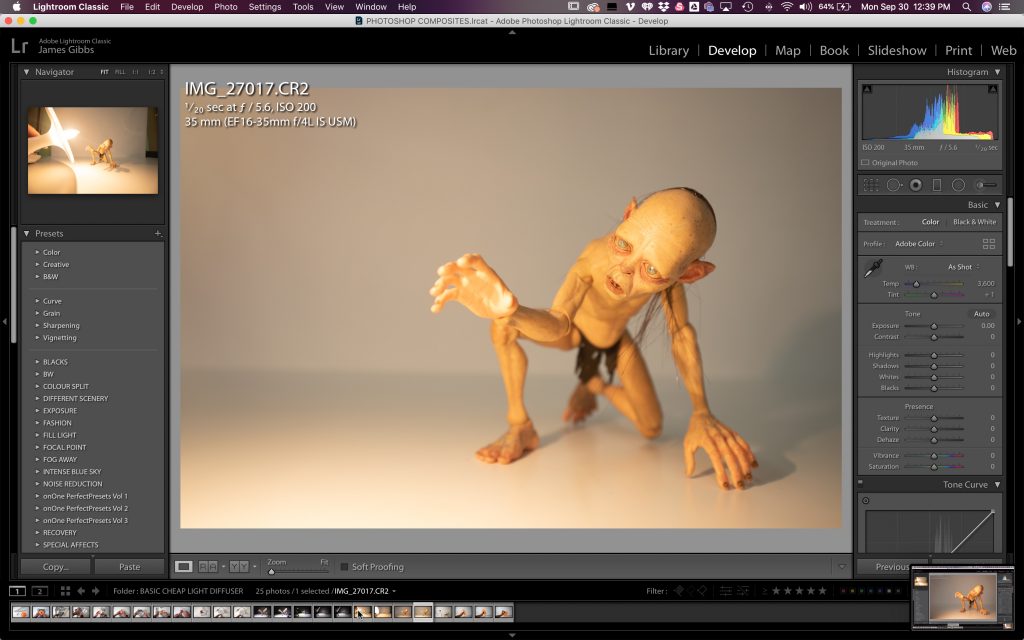The image size is (1024, 640).
Task: Toggle the Tone Curve panel switch
Action: tap(860, 484)
